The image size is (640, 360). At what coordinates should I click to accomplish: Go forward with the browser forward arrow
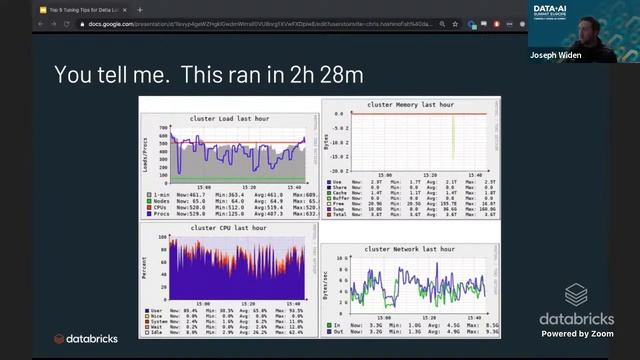click(53, 24)
